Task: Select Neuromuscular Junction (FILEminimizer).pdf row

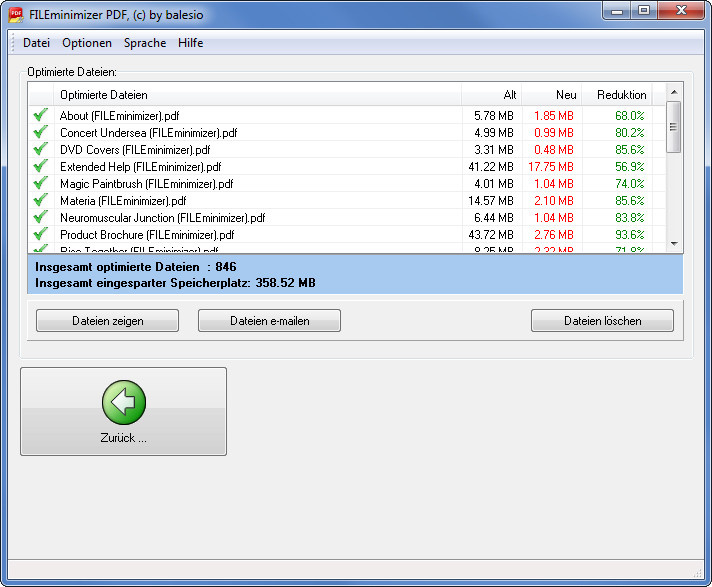Action: tap(347, 217)
